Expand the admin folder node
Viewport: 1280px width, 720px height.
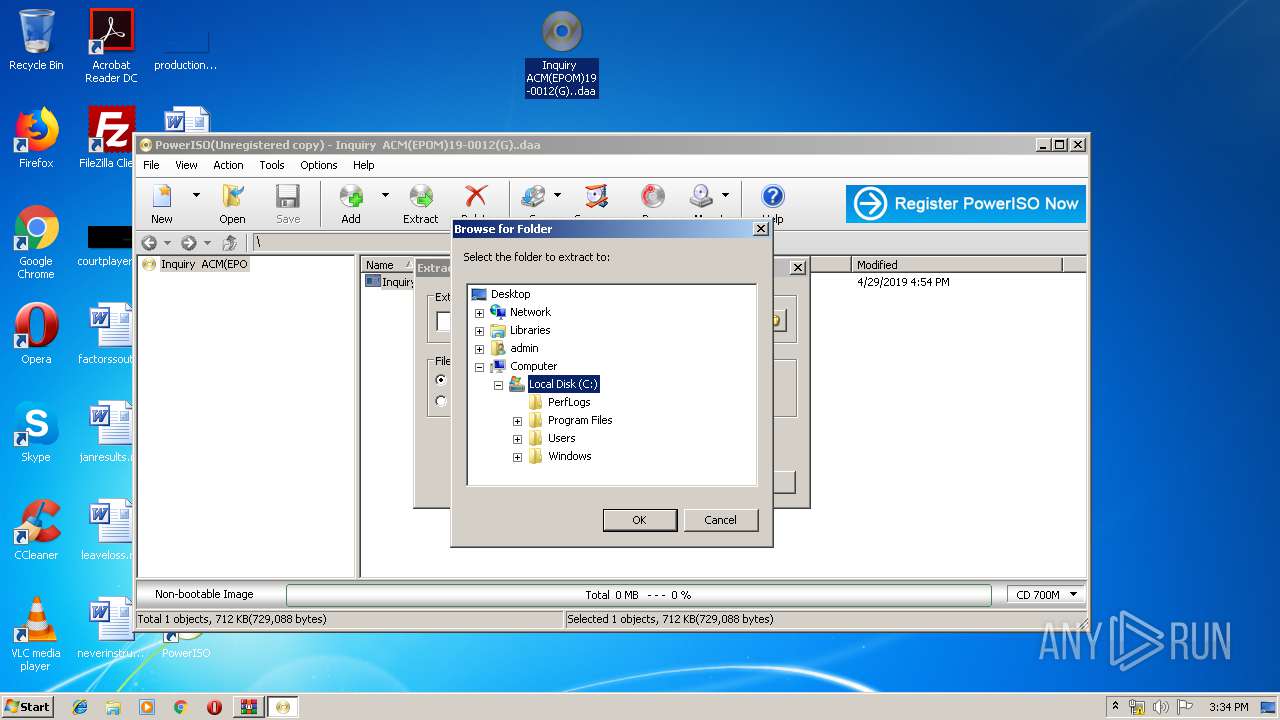[x=479, y=348]
